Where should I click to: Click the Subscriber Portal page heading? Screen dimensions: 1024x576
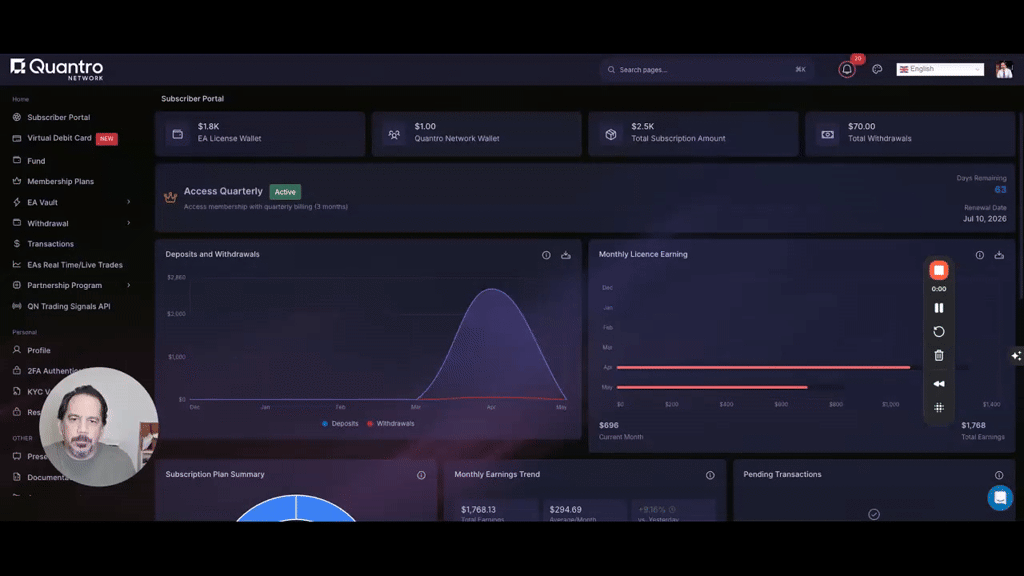(192, 99)
